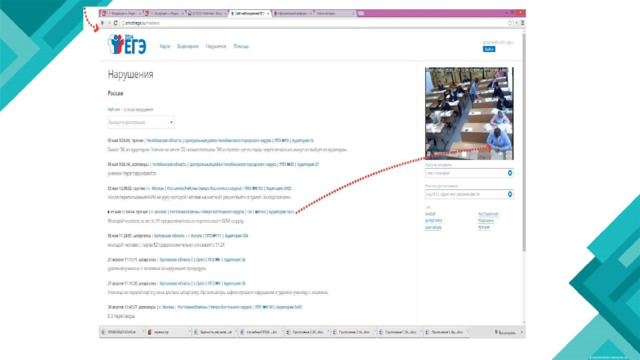Open the Нарушения menu item
Screen dimensions: 640x360
click(216, 47)
